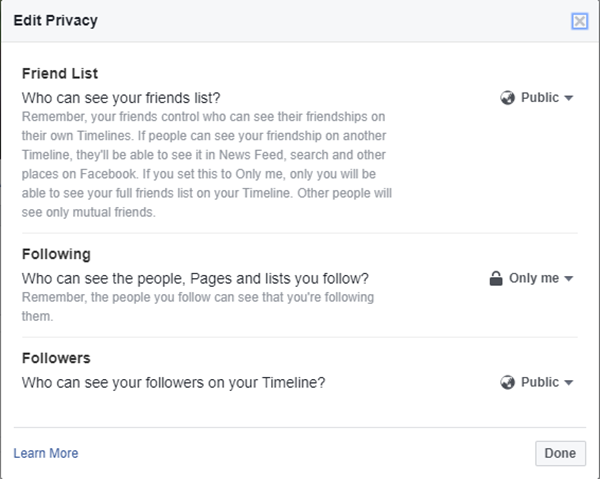Select the Following section heading

(x=56, y=254)
